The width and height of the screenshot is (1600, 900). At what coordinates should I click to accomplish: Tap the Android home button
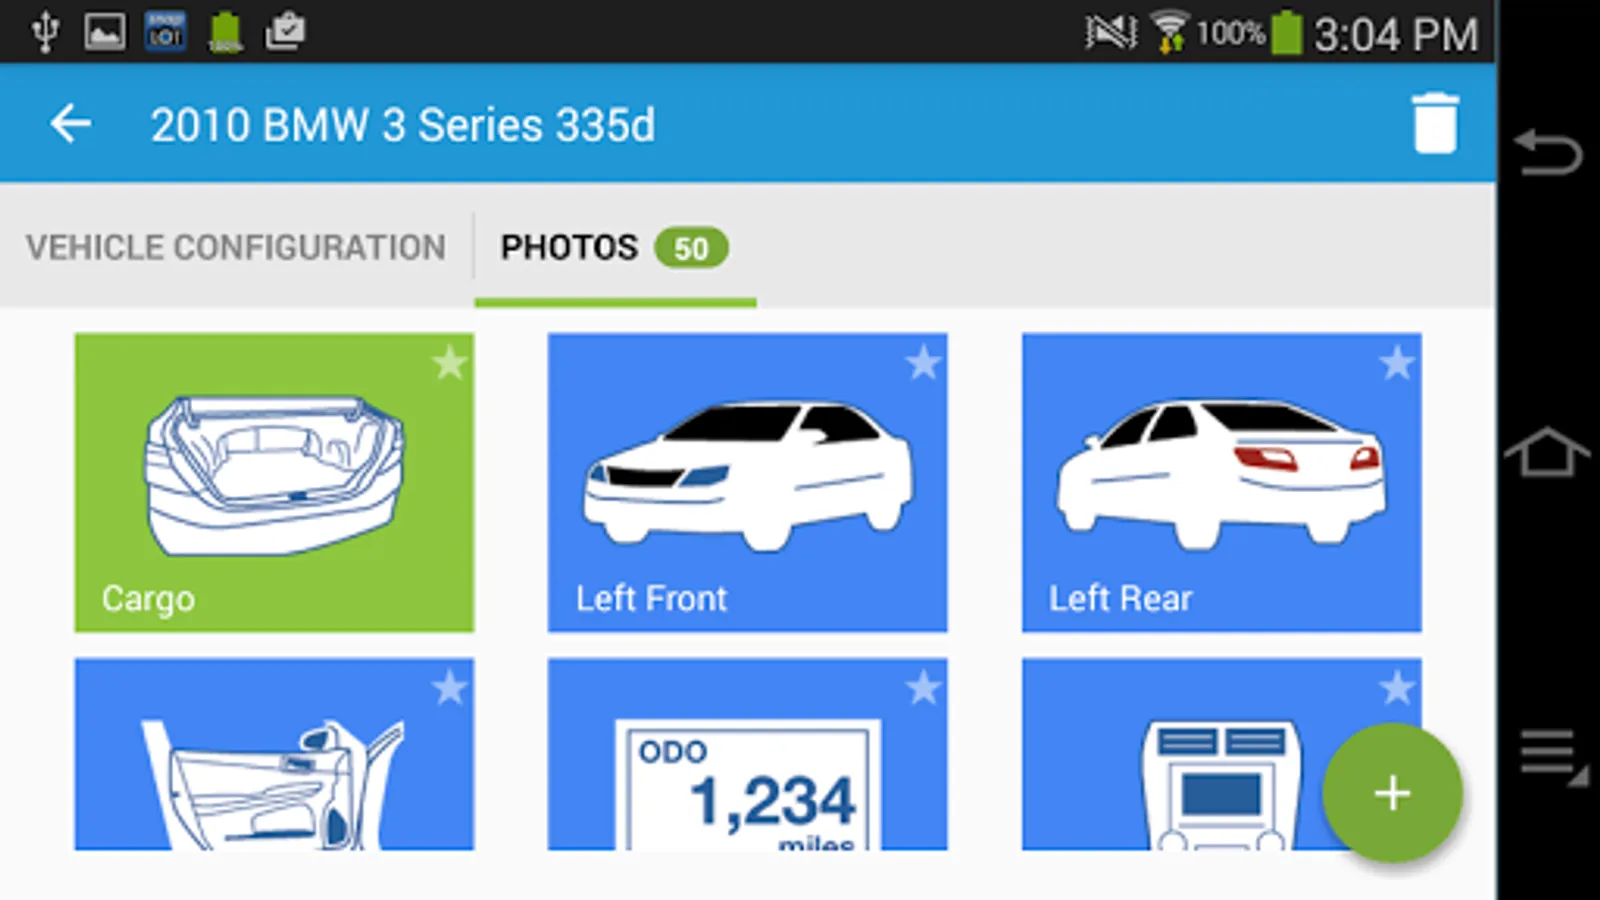point(1547,451)
